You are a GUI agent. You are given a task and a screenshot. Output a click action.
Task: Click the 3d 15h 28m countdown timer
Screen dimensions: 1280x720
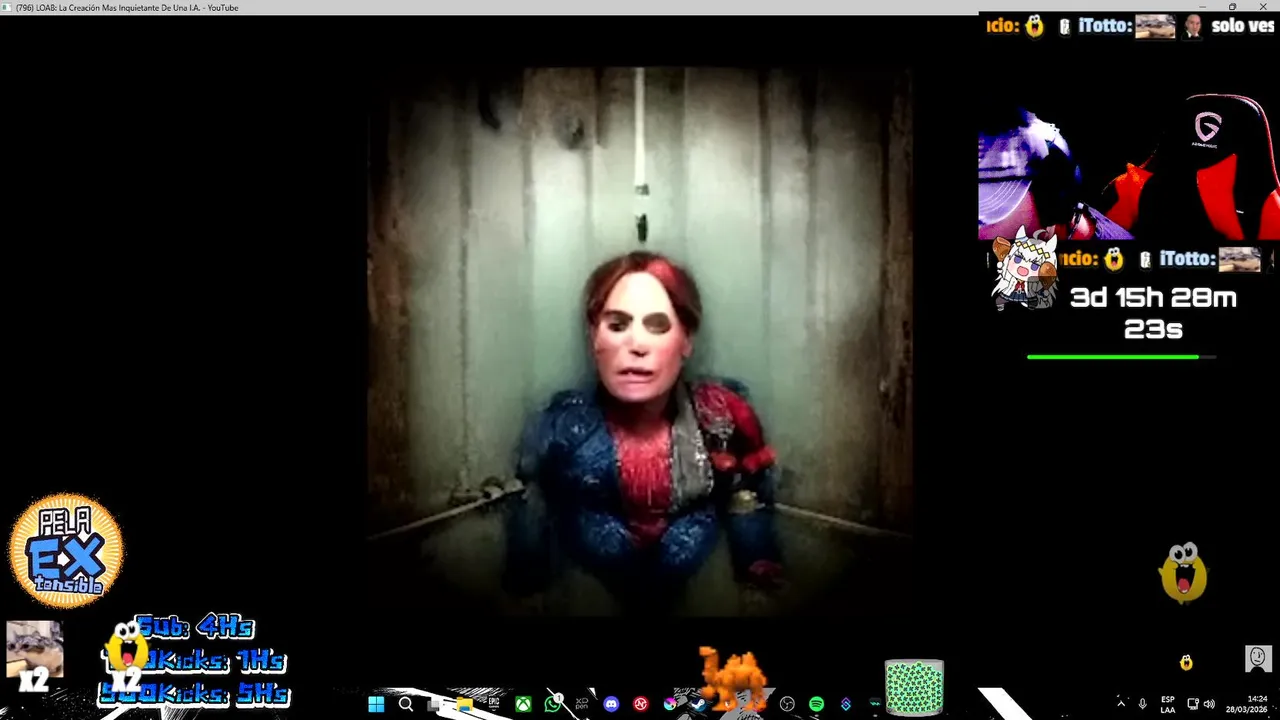pyautogui.click(x=1153, y=313)
